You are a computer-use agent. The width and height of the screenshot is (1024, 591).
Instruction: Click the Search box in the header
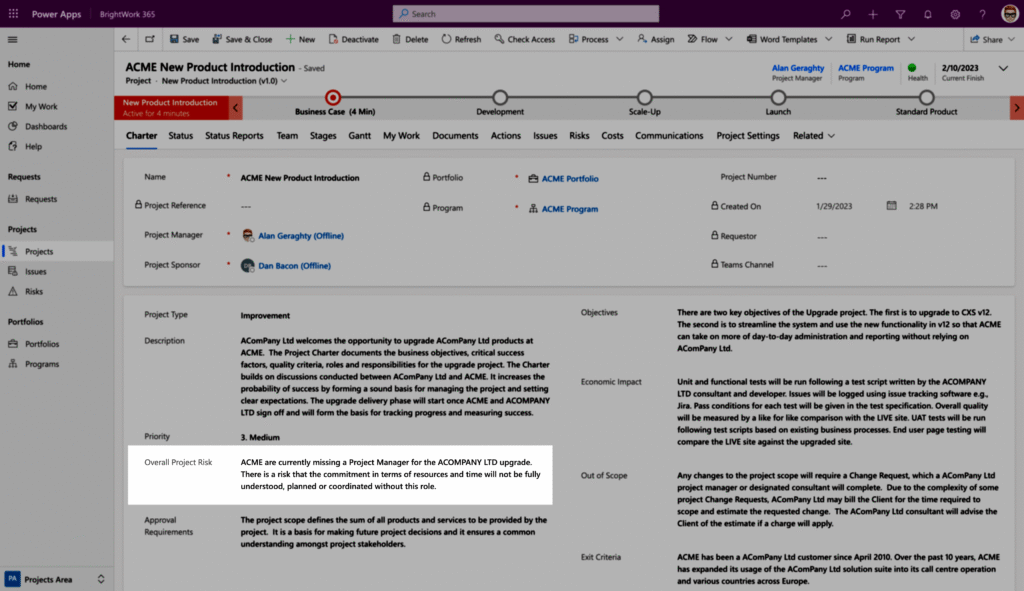click(x=525, y=14)
